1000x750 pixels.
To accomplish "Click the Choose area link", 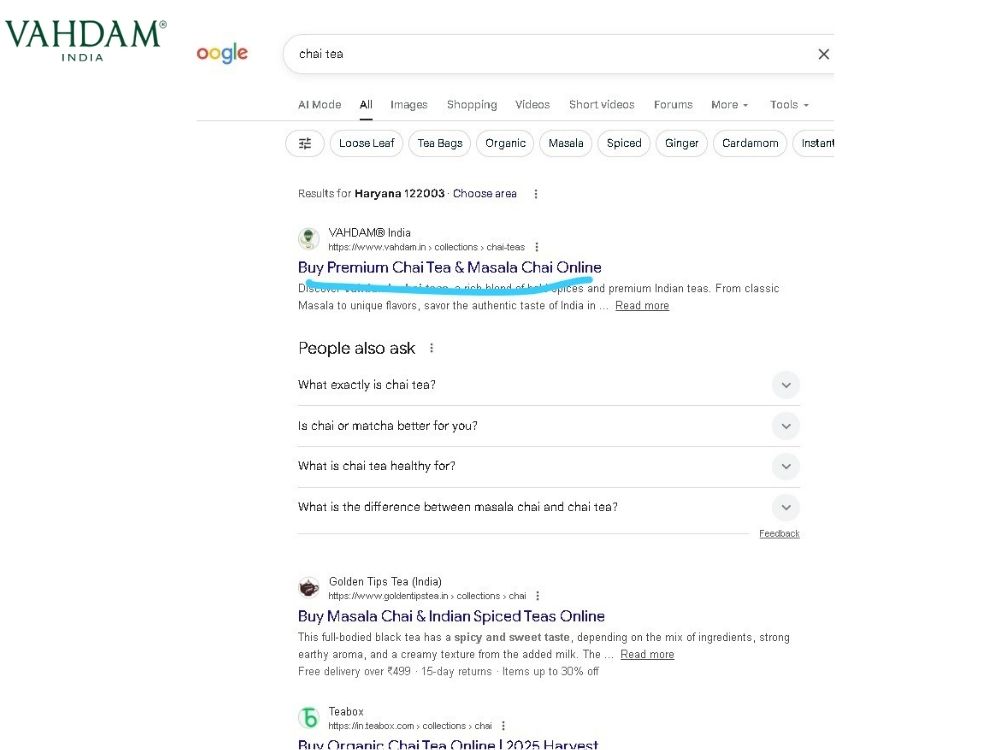I will click(x=485, y=194).
